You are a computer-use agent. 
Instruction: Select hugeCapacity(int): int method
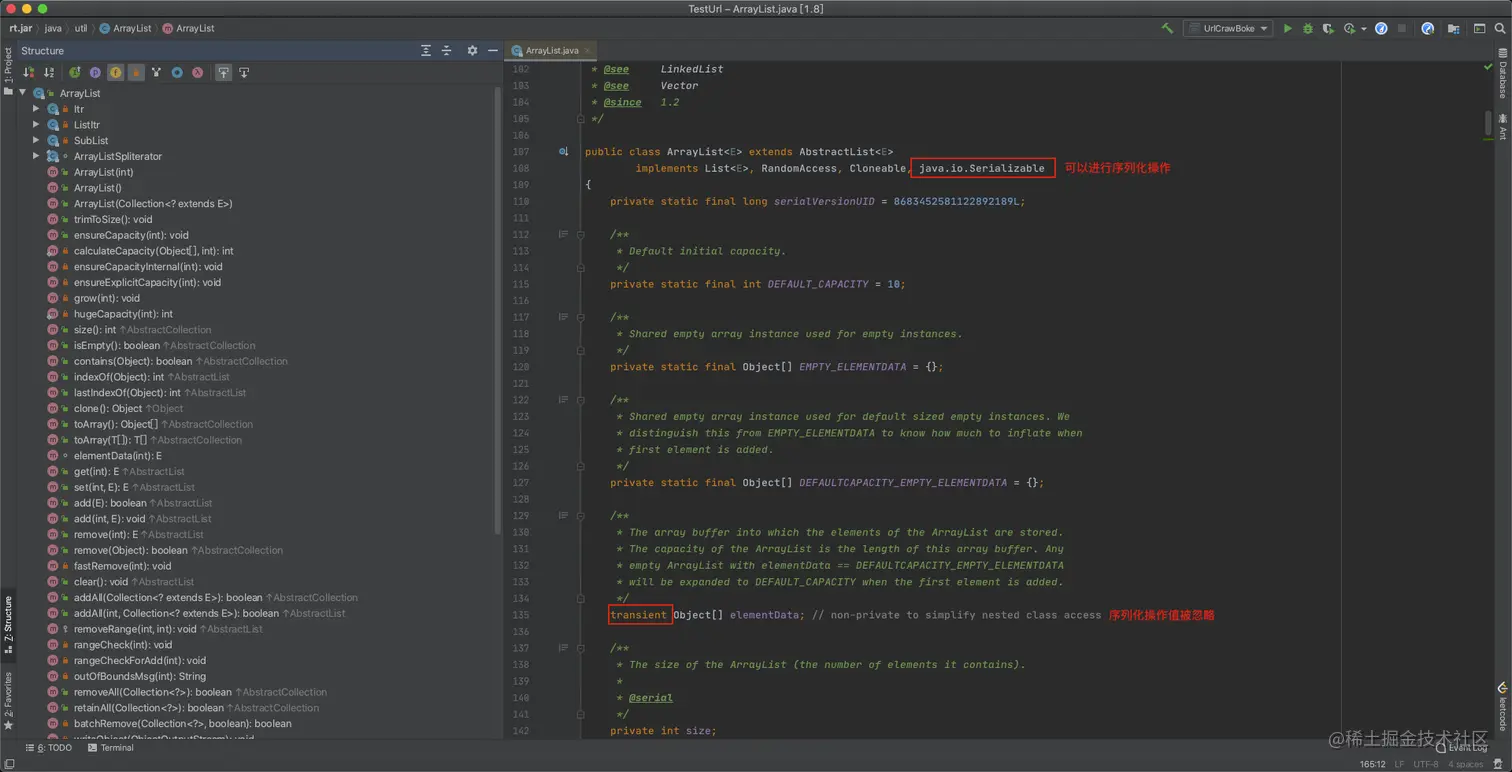(x=123, y=314)
